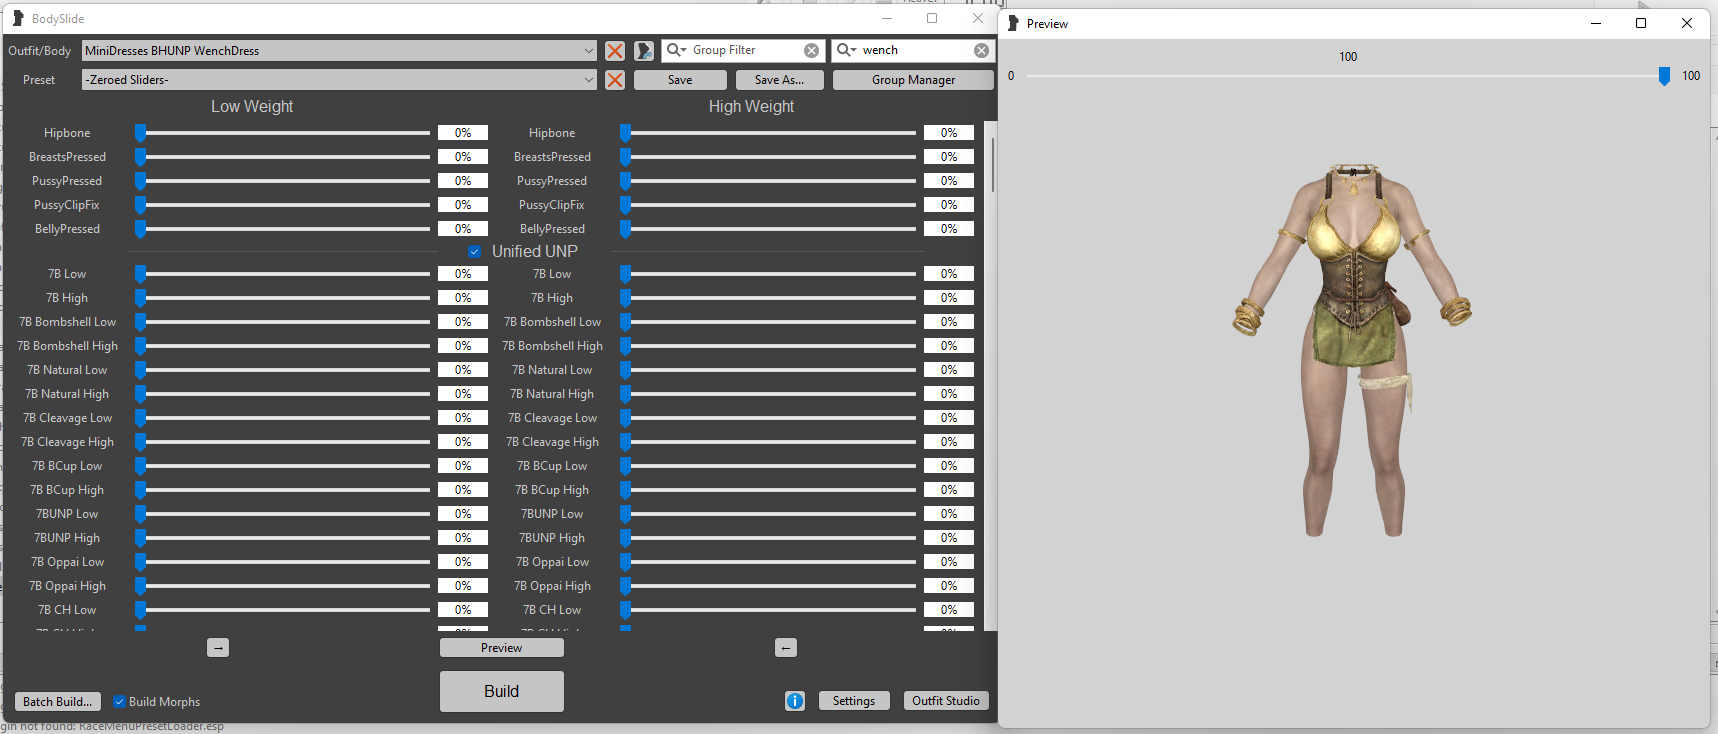Click the Save preset button
Screen dimensions: 1718x734
tap(680, 80)
